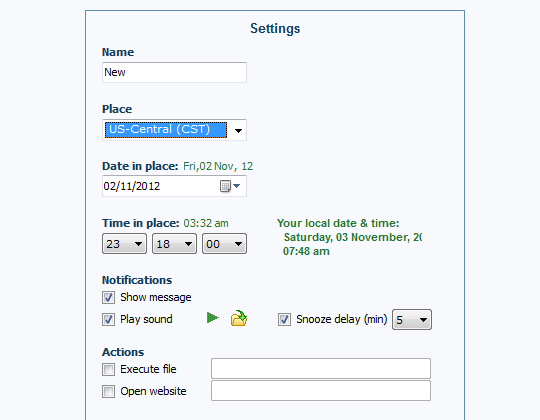Screen dimensions: 540x420
Task: Enable the Open website checkbox
Action: tap(108, 391)
